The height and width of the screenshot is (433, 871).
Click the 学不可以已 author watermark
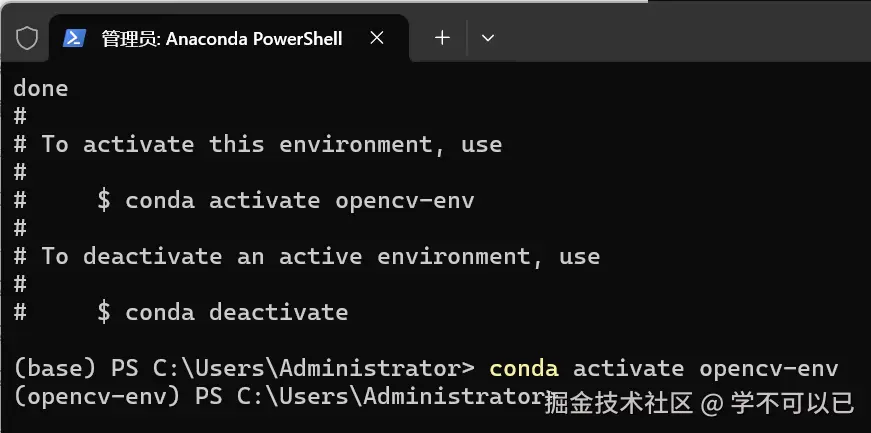pyautogui.click(x=791, y=403)
